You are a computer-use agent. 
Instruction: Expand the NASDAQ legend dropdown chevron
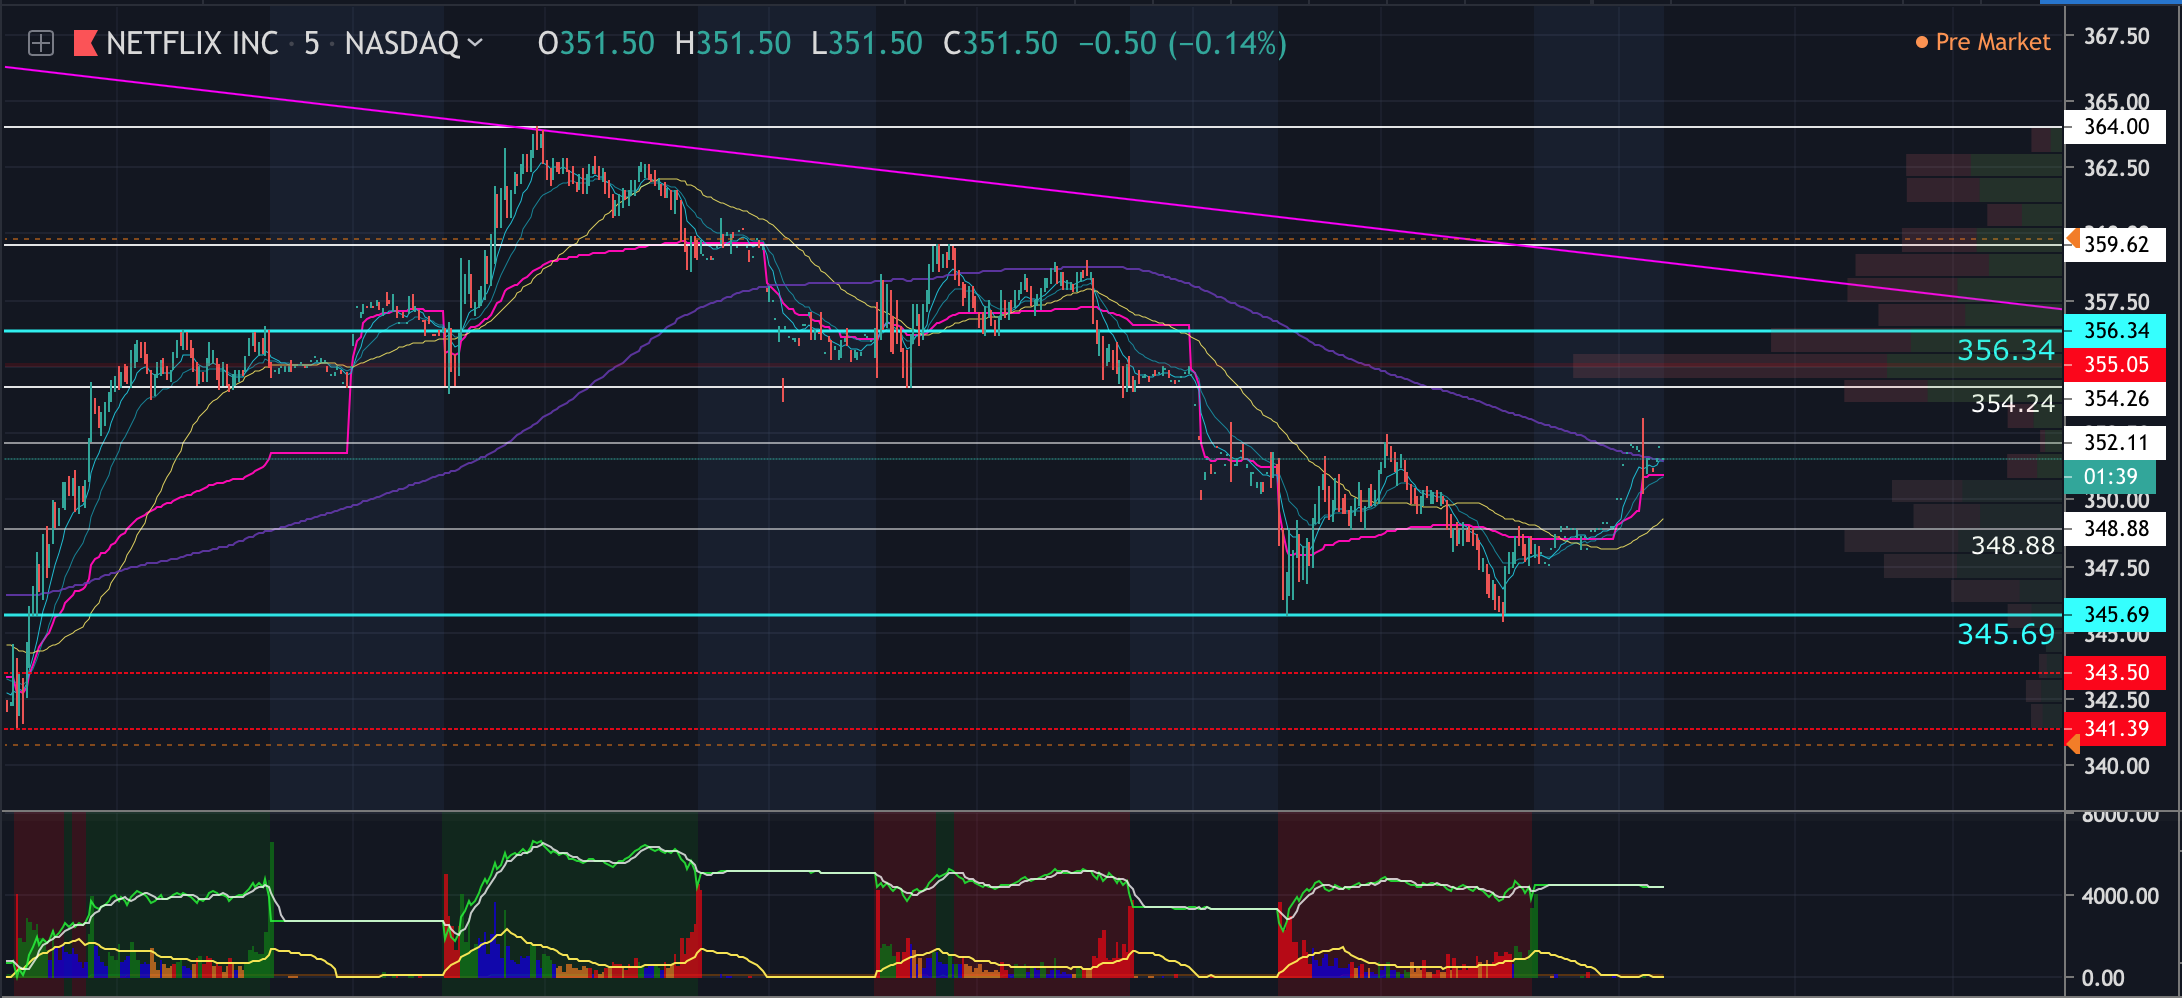pos(475,42)
